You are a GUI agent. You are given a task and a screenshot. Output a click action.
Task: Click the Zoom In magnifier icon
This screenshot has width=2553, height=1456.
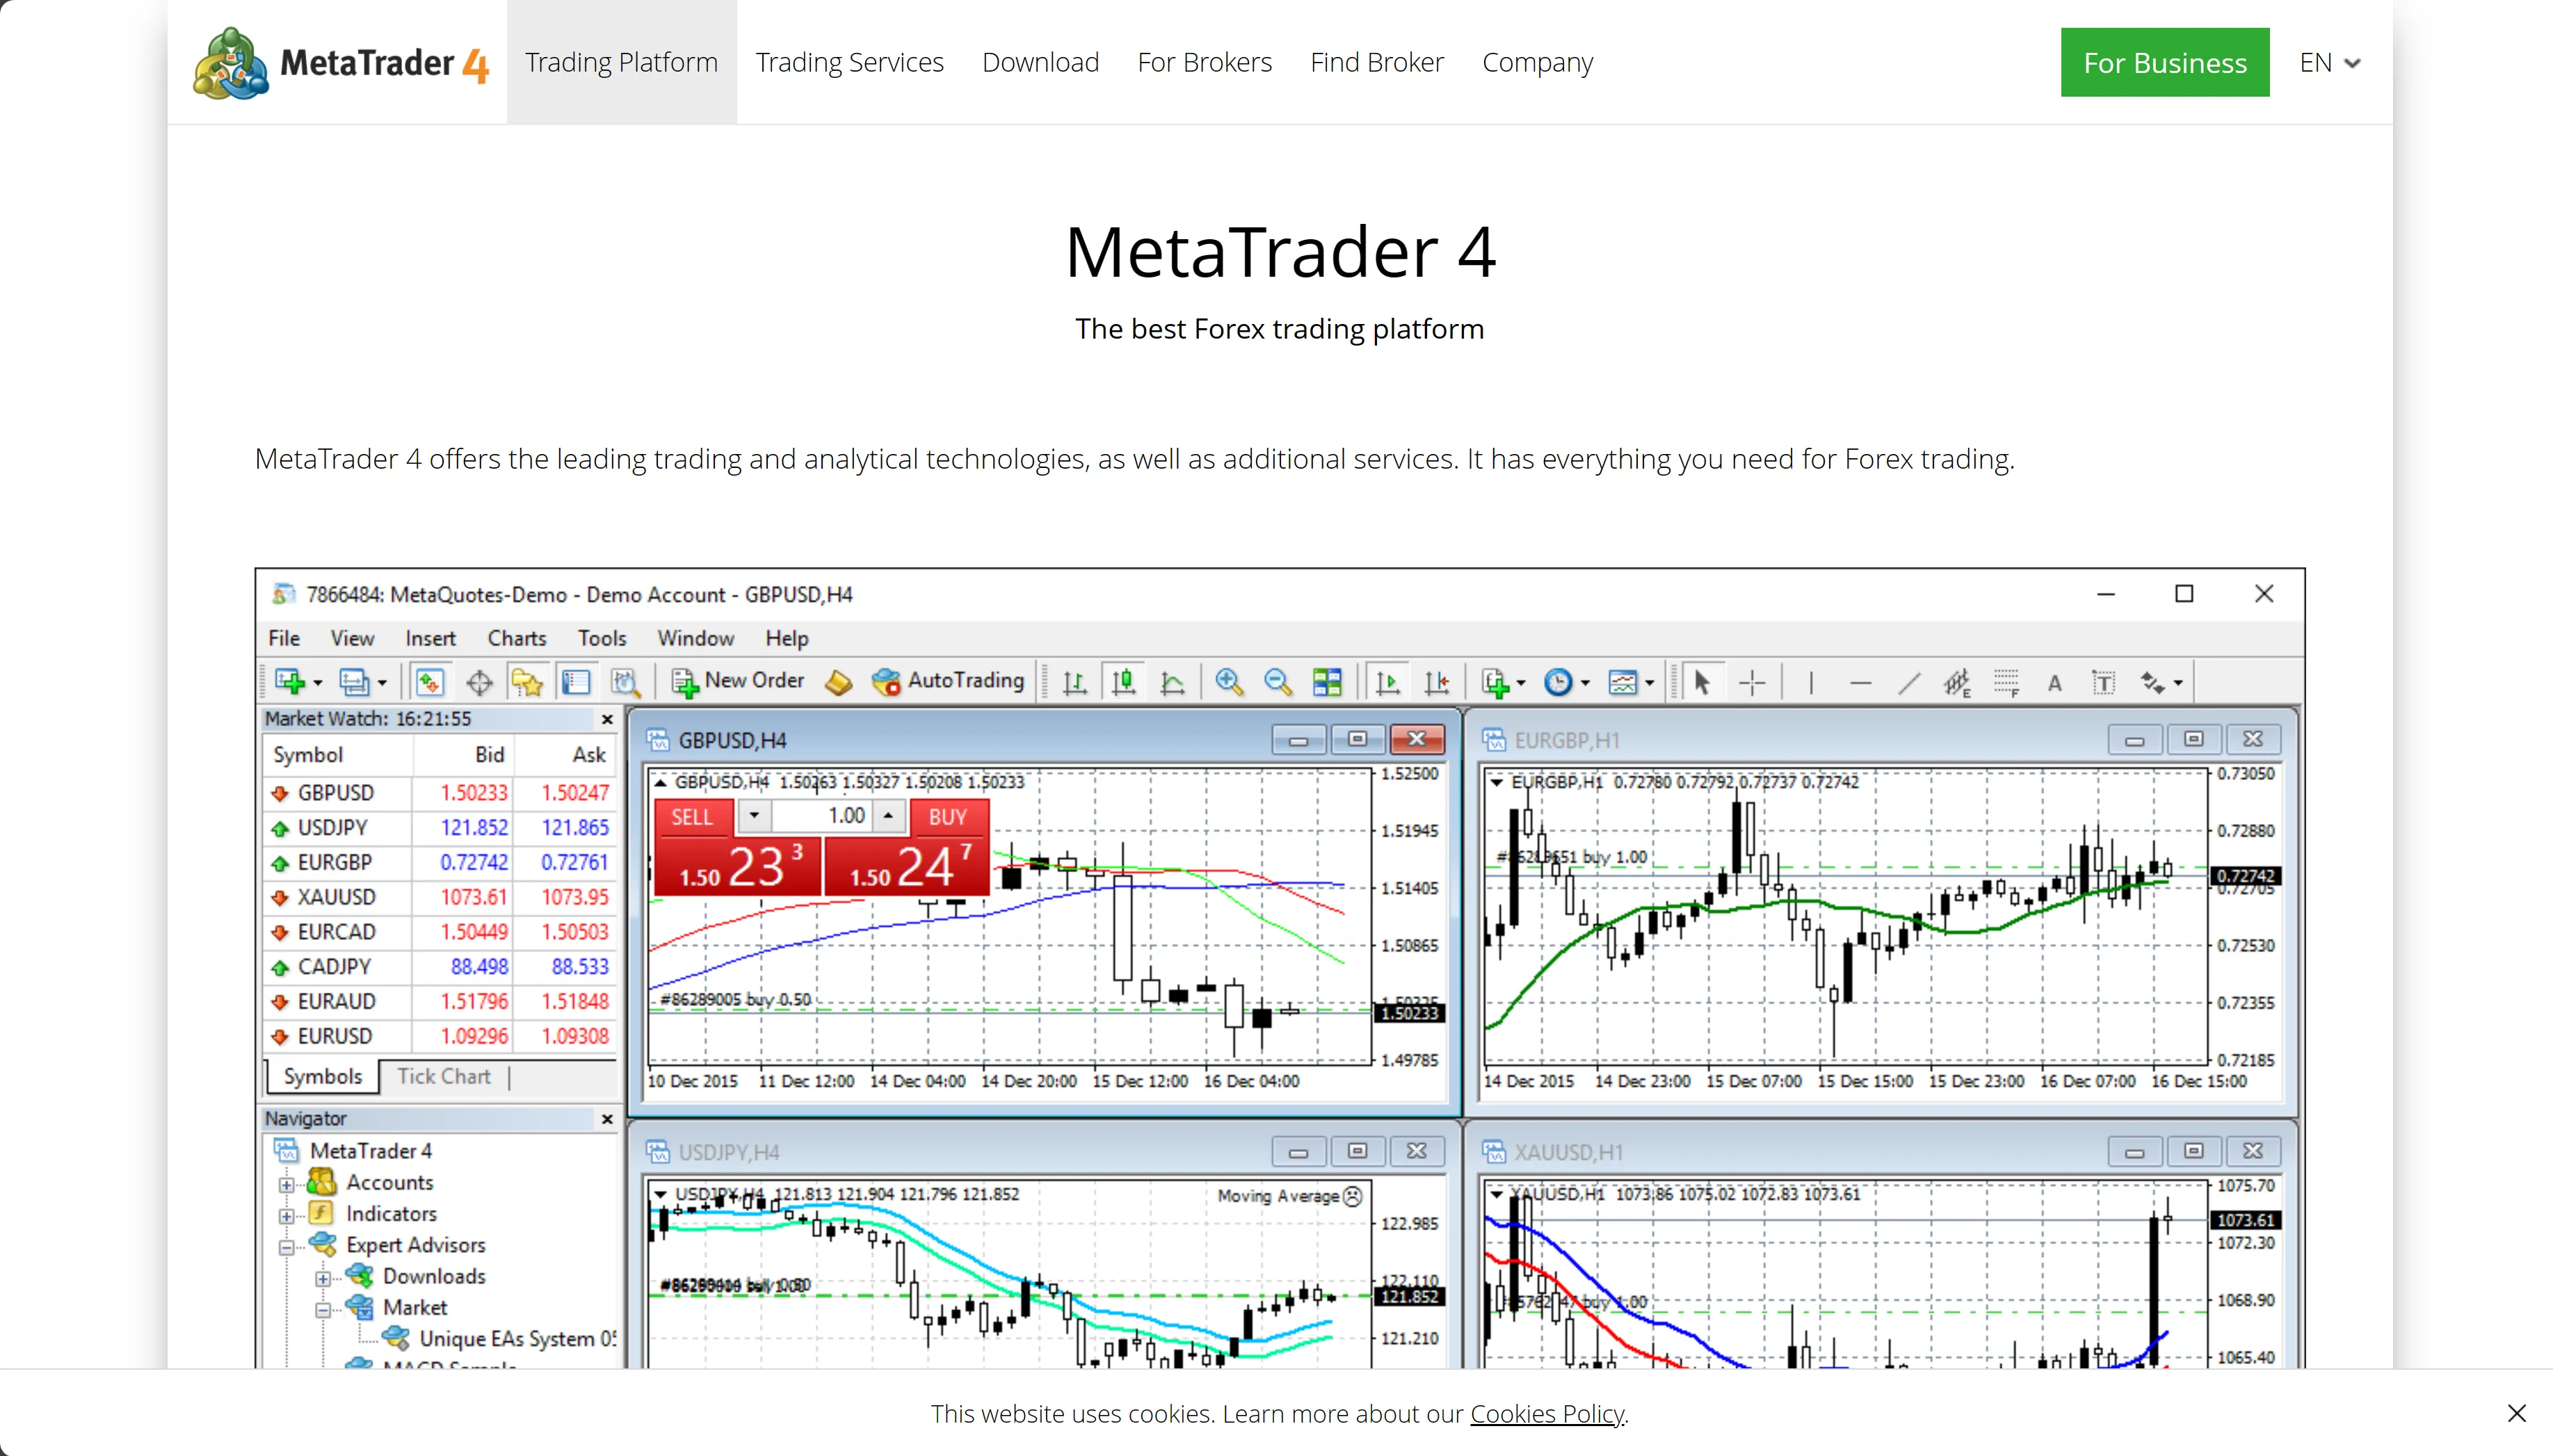[1229, 682]
